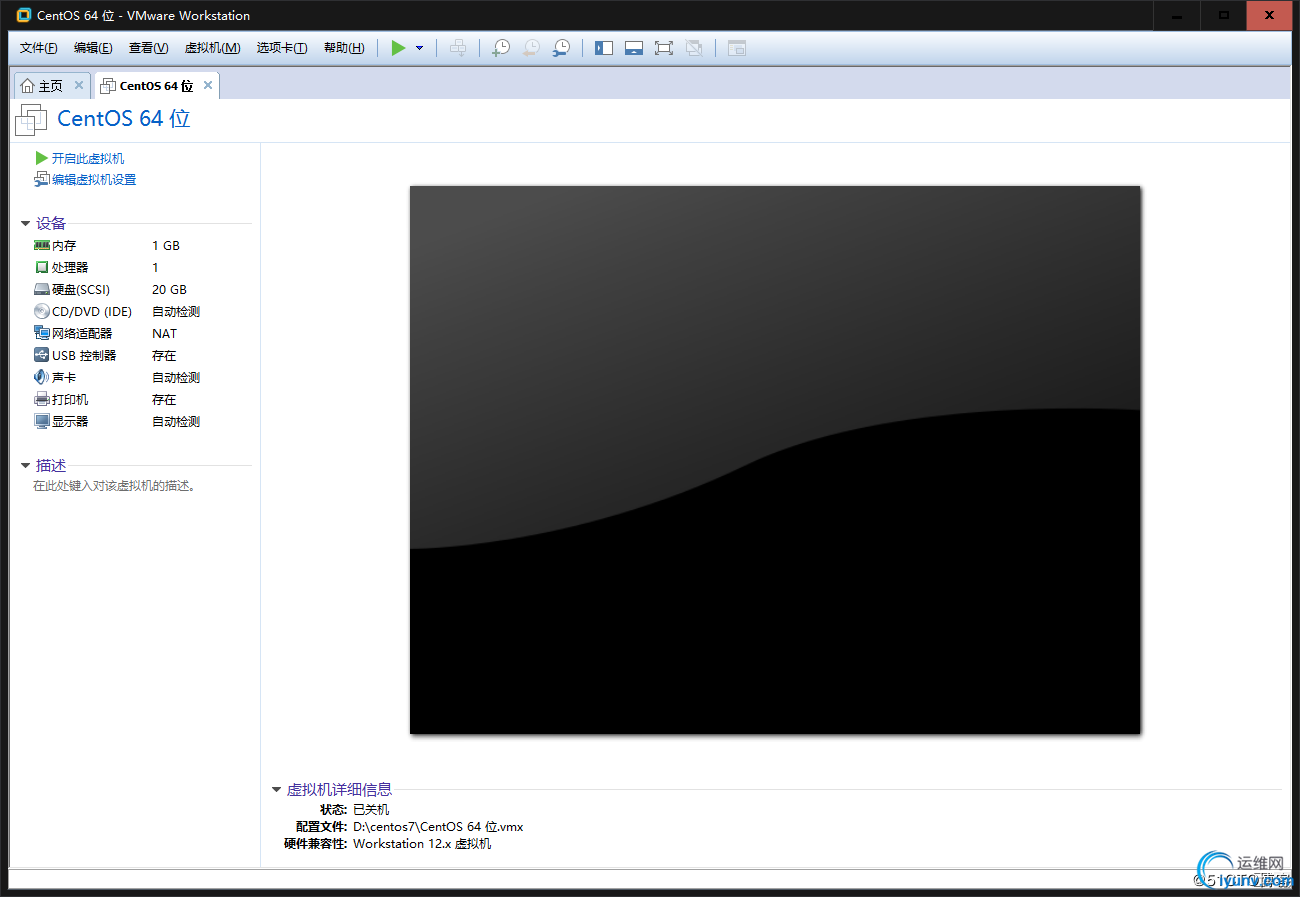Click the 内存 memory device icon
1300x897 pixels.
(x=42, y=245)
